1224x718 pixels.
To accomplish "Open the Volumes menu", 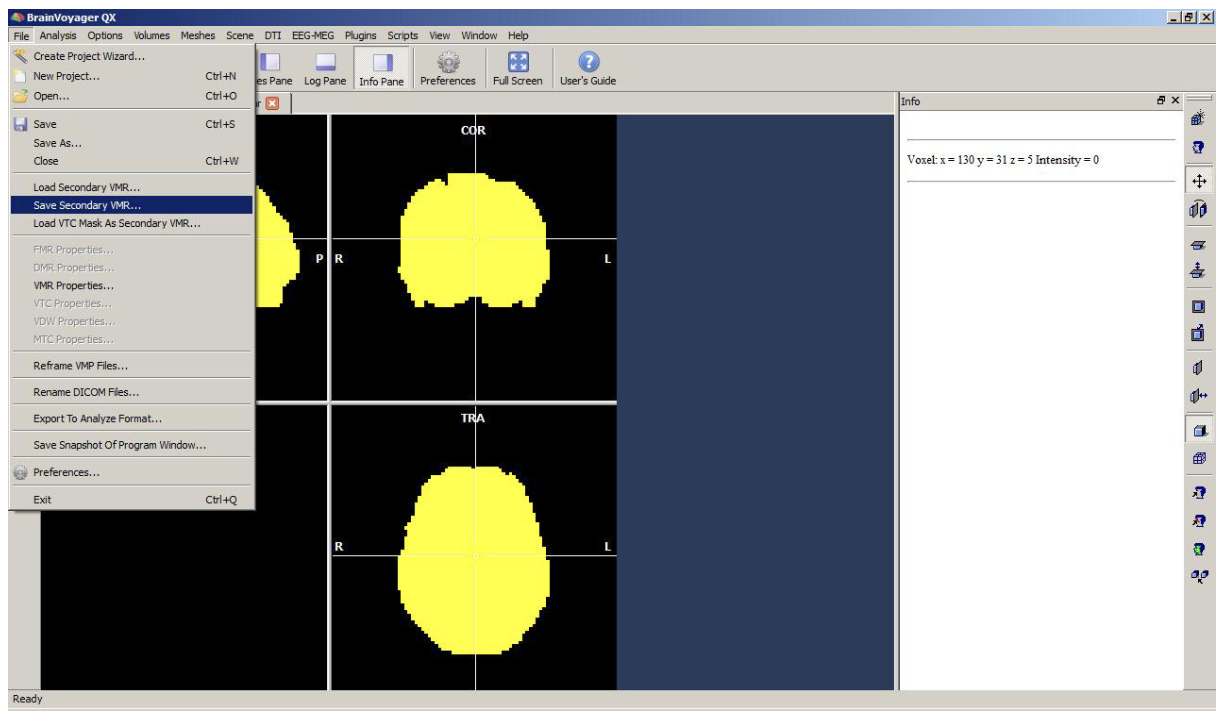I will click(x=152, y=35).
